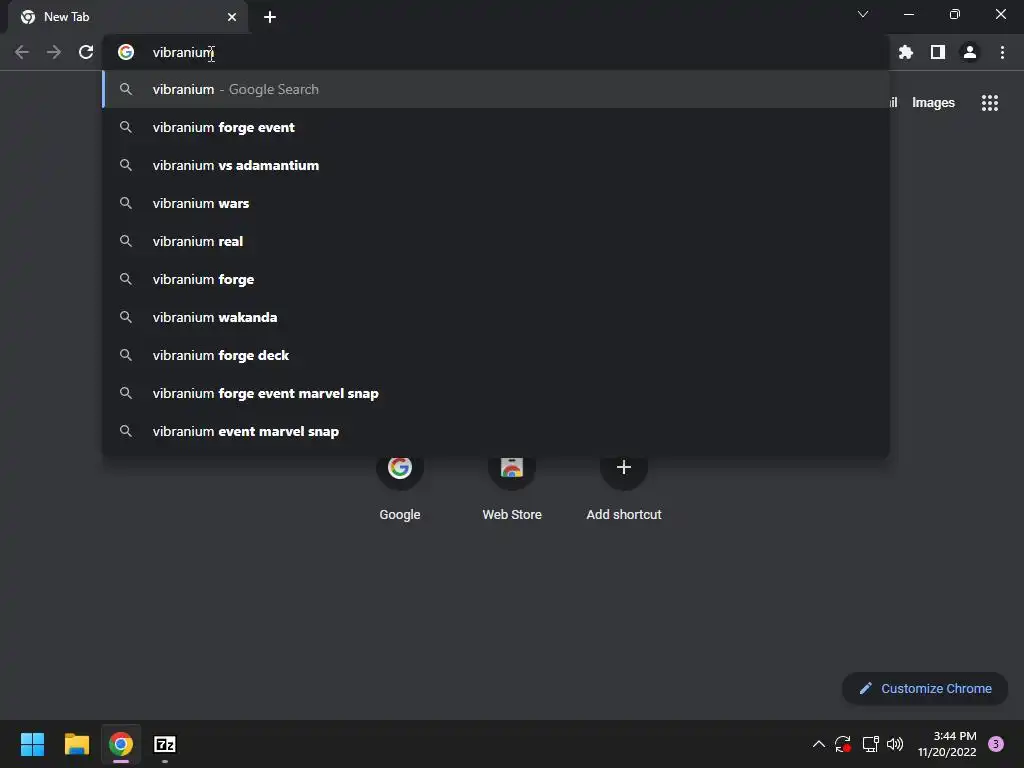Select 'vibranium forge event marvel snap' suggestion

(x=496, y=393)
